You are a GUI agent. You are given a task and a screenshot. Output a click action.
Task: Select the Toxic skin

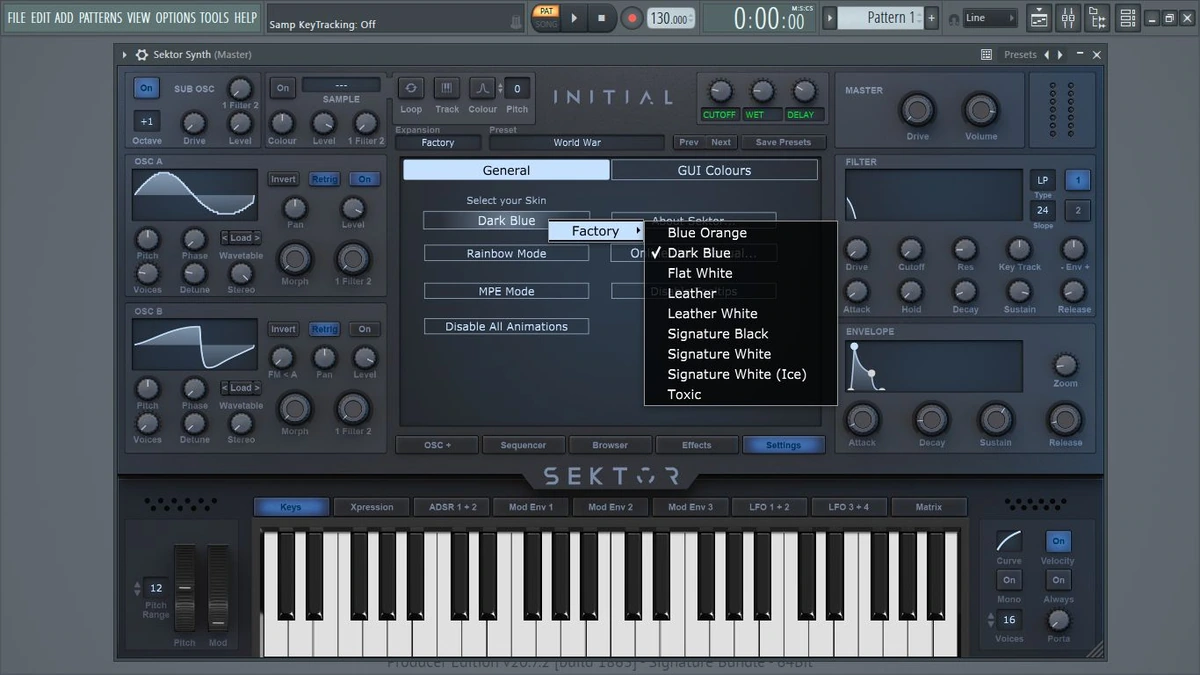(740, 394)
